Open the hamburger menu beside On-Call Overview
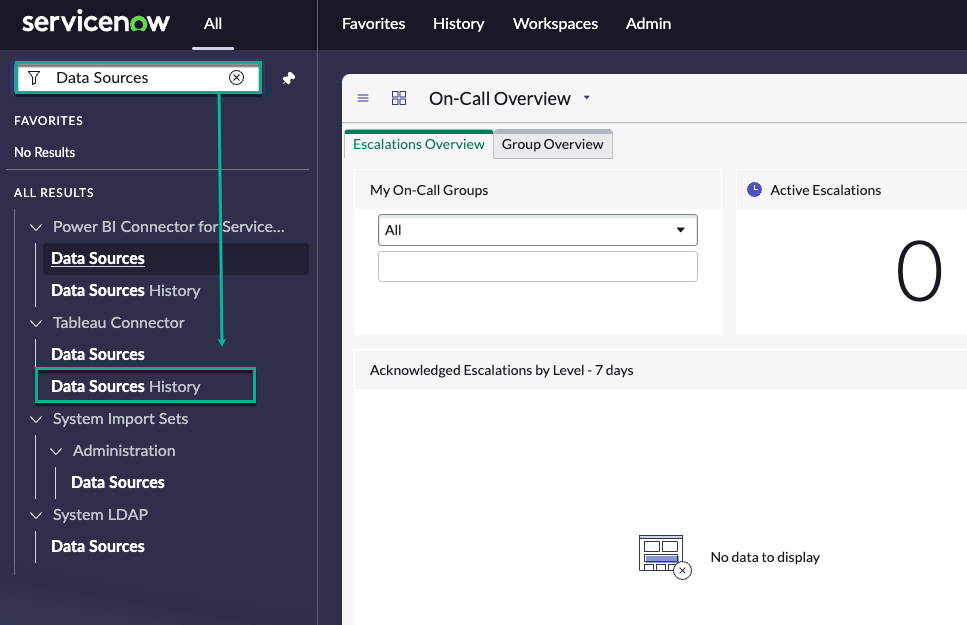This screenshot has height=625, width=967. (363, 98)
